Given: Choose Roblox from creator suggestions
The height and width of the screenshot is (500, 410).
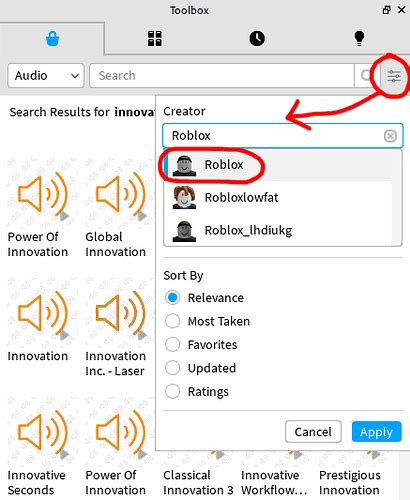Looking at the screenshot, I should (x=278, y=165).
